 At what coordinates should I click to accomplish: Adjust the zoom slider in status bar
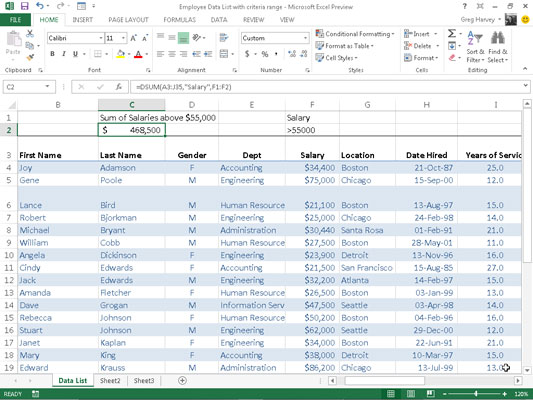click(476, 394)
